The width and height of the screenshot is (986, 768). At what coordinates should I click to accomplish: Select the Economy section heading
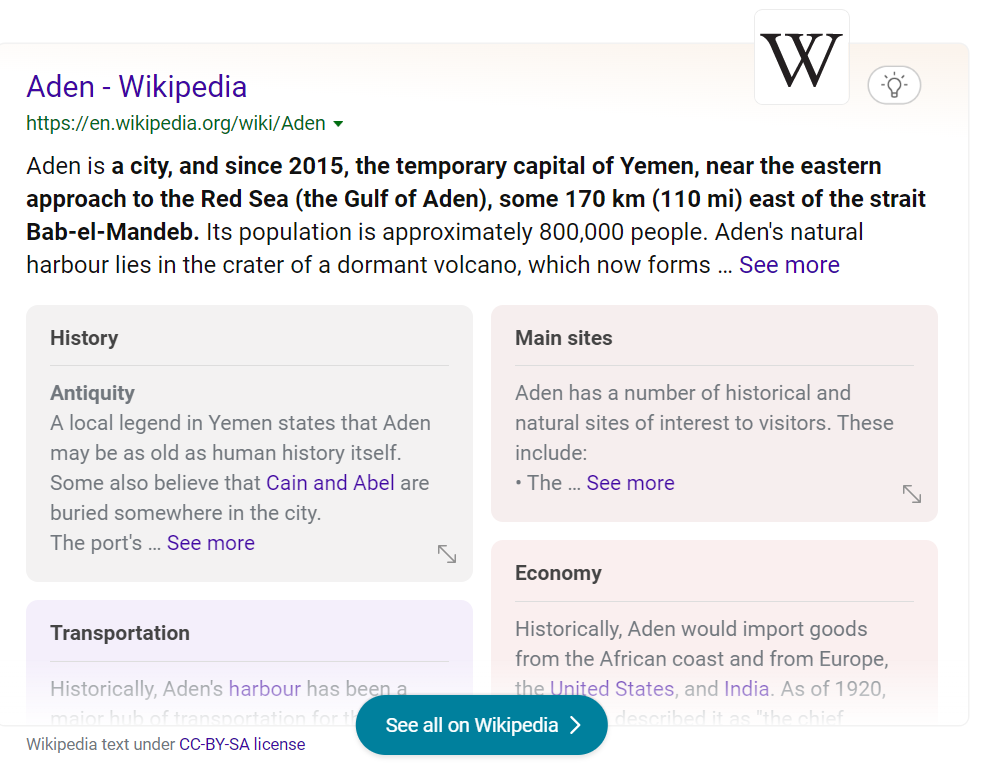(558, 573)
